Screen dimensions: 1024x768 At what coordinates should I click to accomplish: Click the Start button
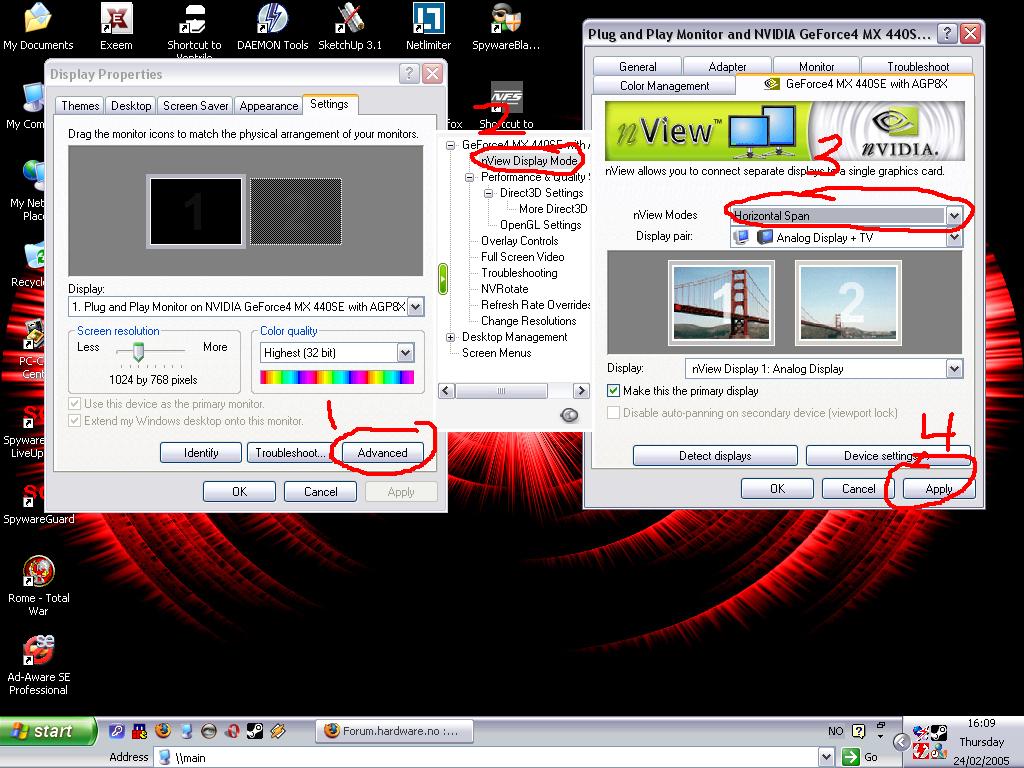tap(48, 731)
